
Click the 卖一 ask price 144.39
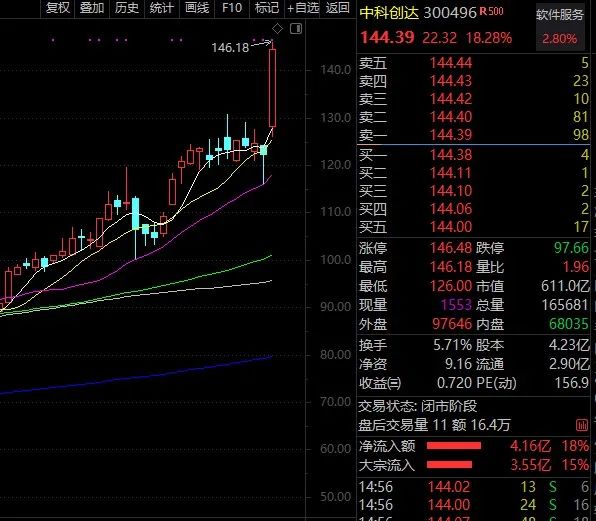point(451,135)
